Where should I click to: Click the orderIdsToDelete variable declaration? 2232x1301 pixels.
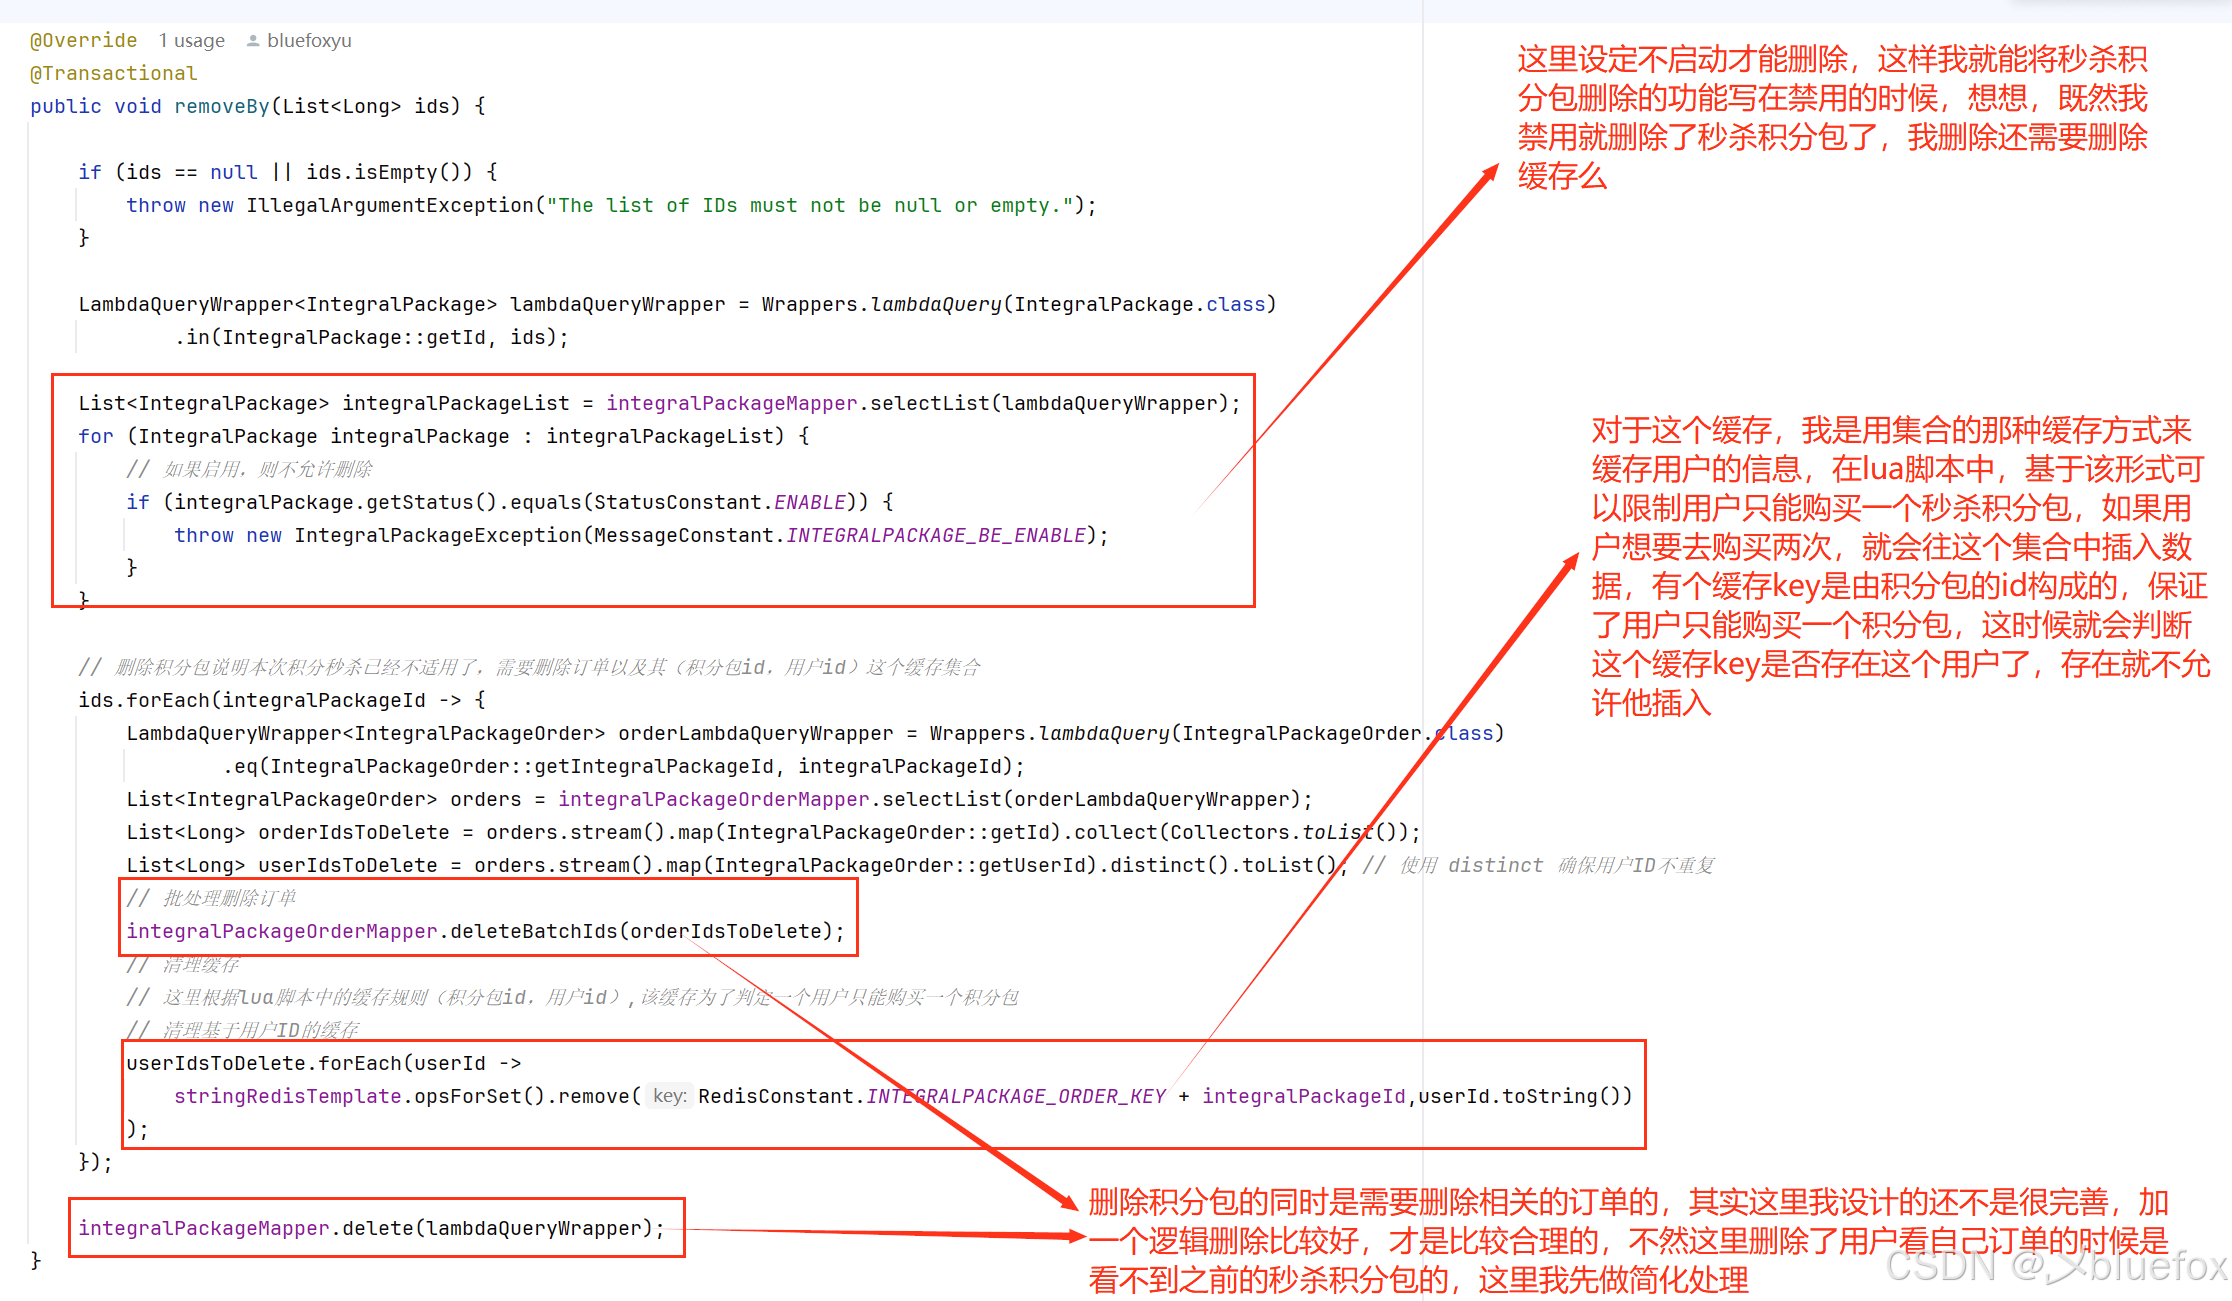(x=353, y=833)
